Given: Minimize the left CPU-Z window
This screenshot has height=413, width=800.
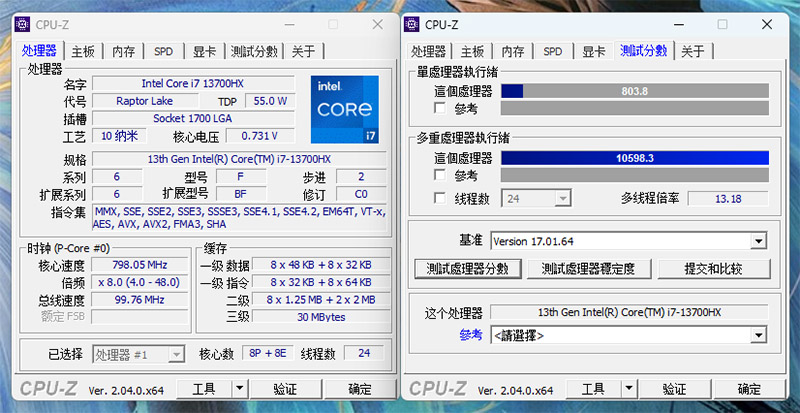Looking at the screenshot, I should click(x=289, y=25).
